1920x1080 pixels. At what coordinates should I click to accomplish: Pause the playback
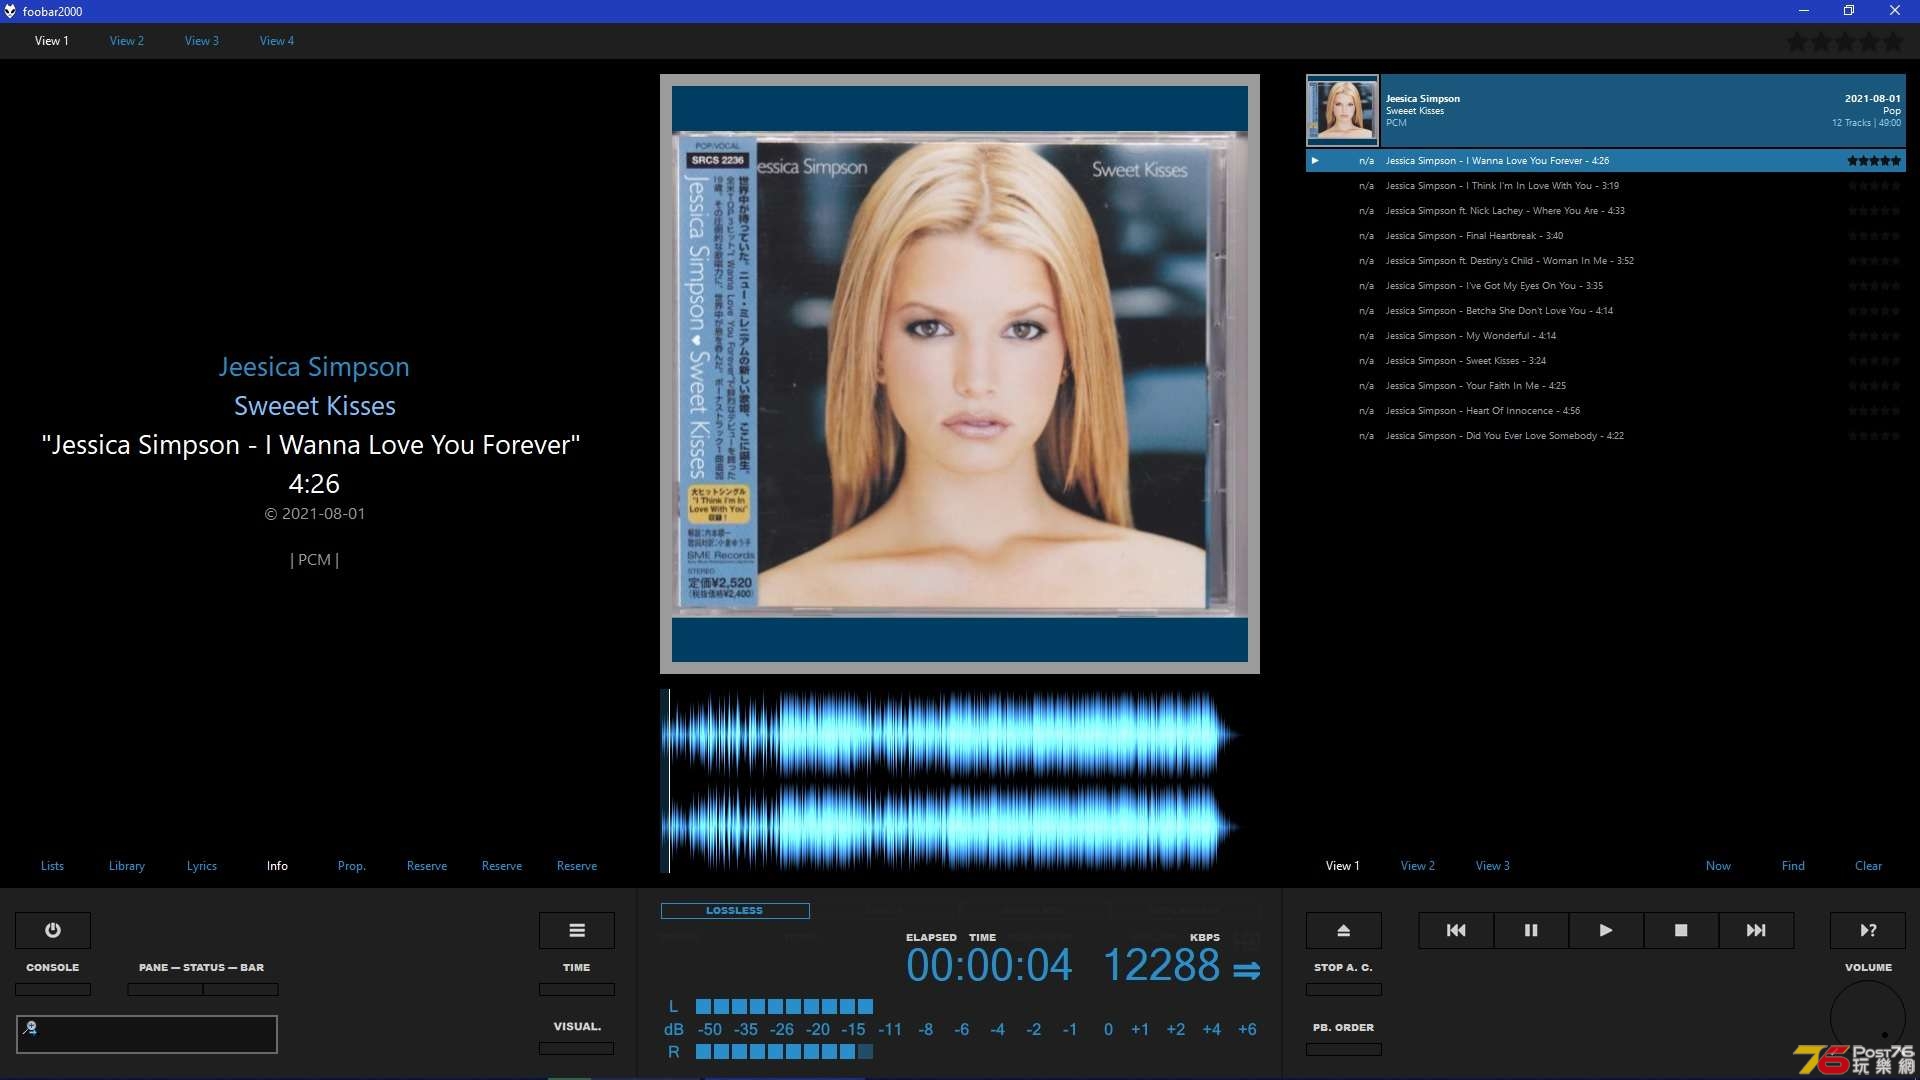pyautogui.click(x=1531, y=930)
